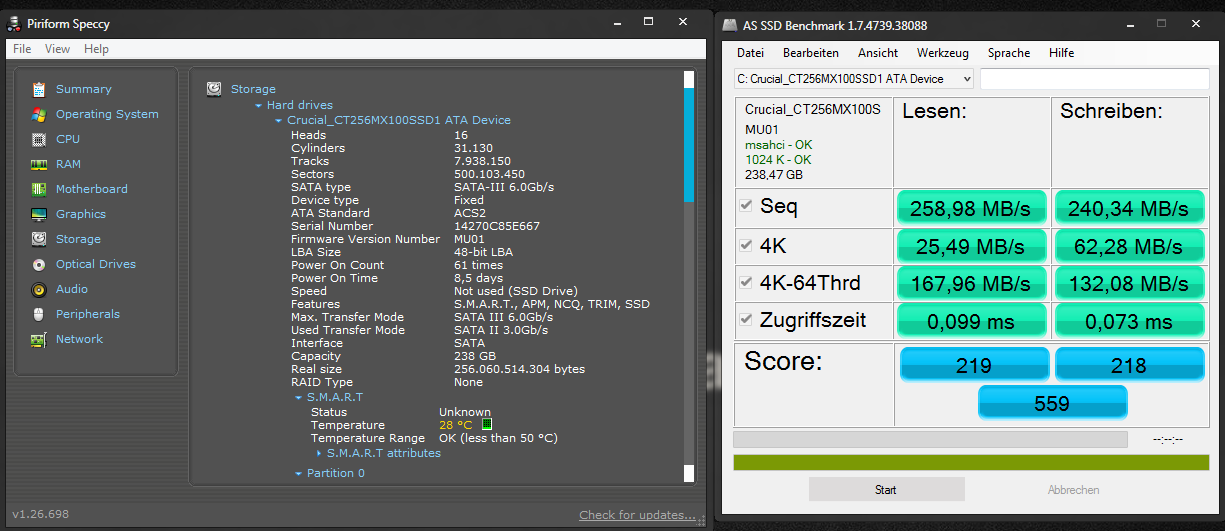Select the Storage drive icon in sidebar

[39, 239]
